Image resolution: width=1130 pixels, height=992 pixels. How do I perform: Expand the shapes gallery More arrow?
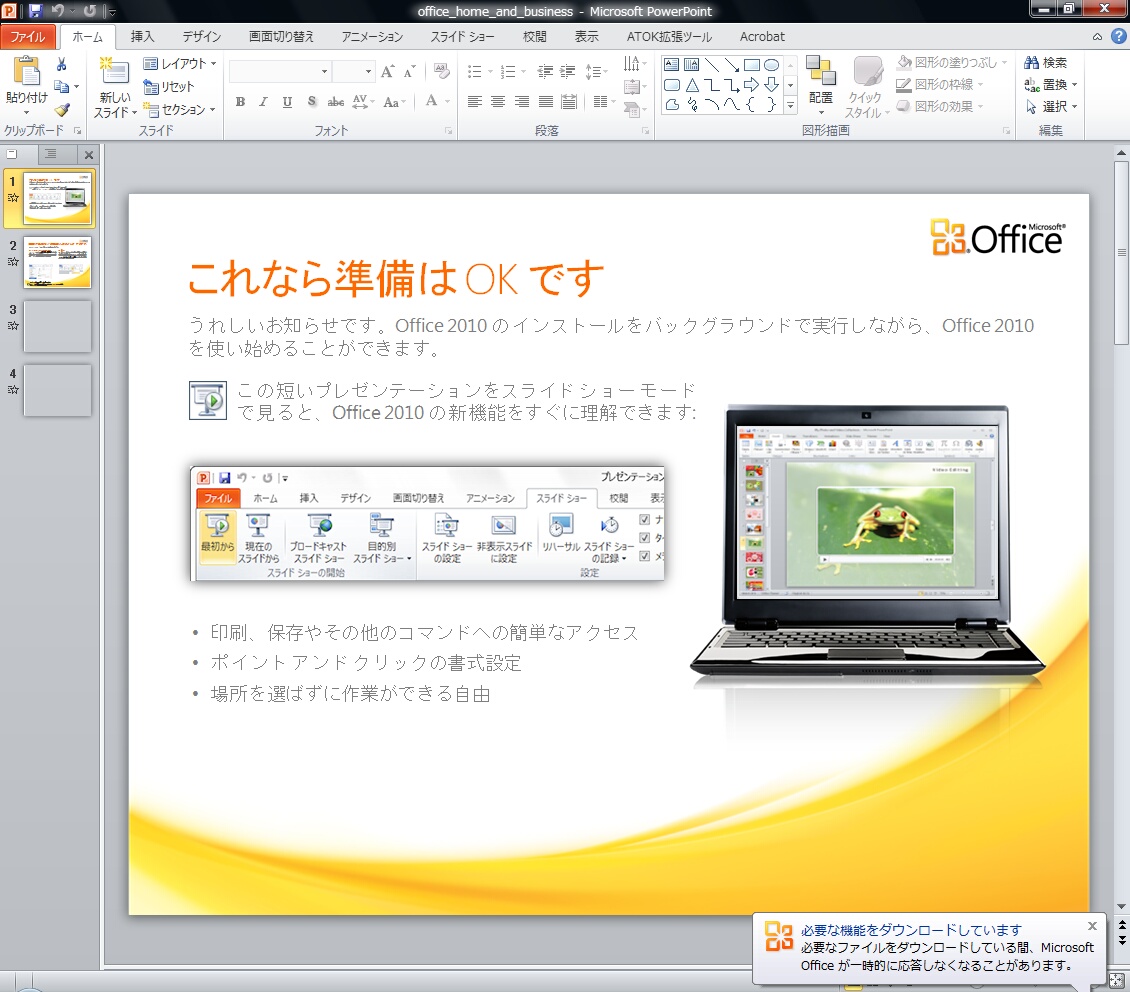point(791,105)
